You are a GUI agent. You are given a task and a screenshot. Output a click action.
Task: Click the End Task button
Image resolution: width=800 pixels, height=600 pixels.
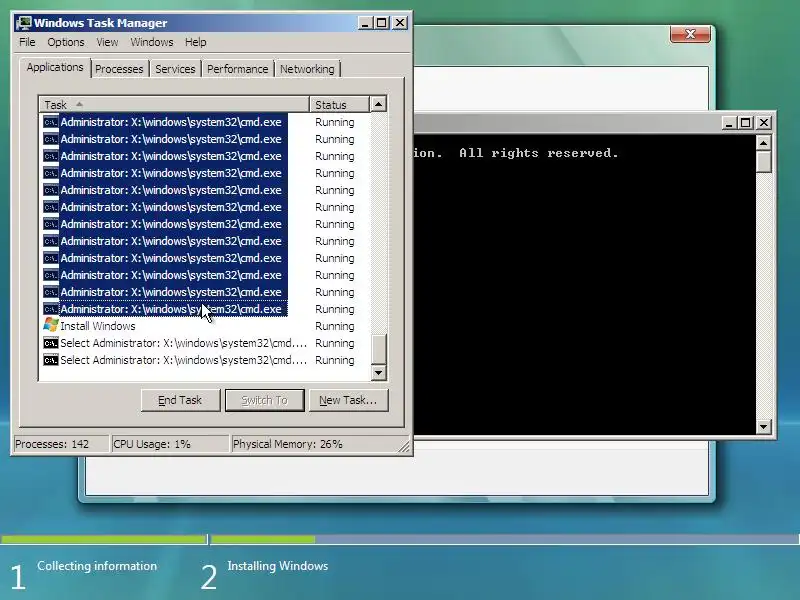[x=180, y=400]
